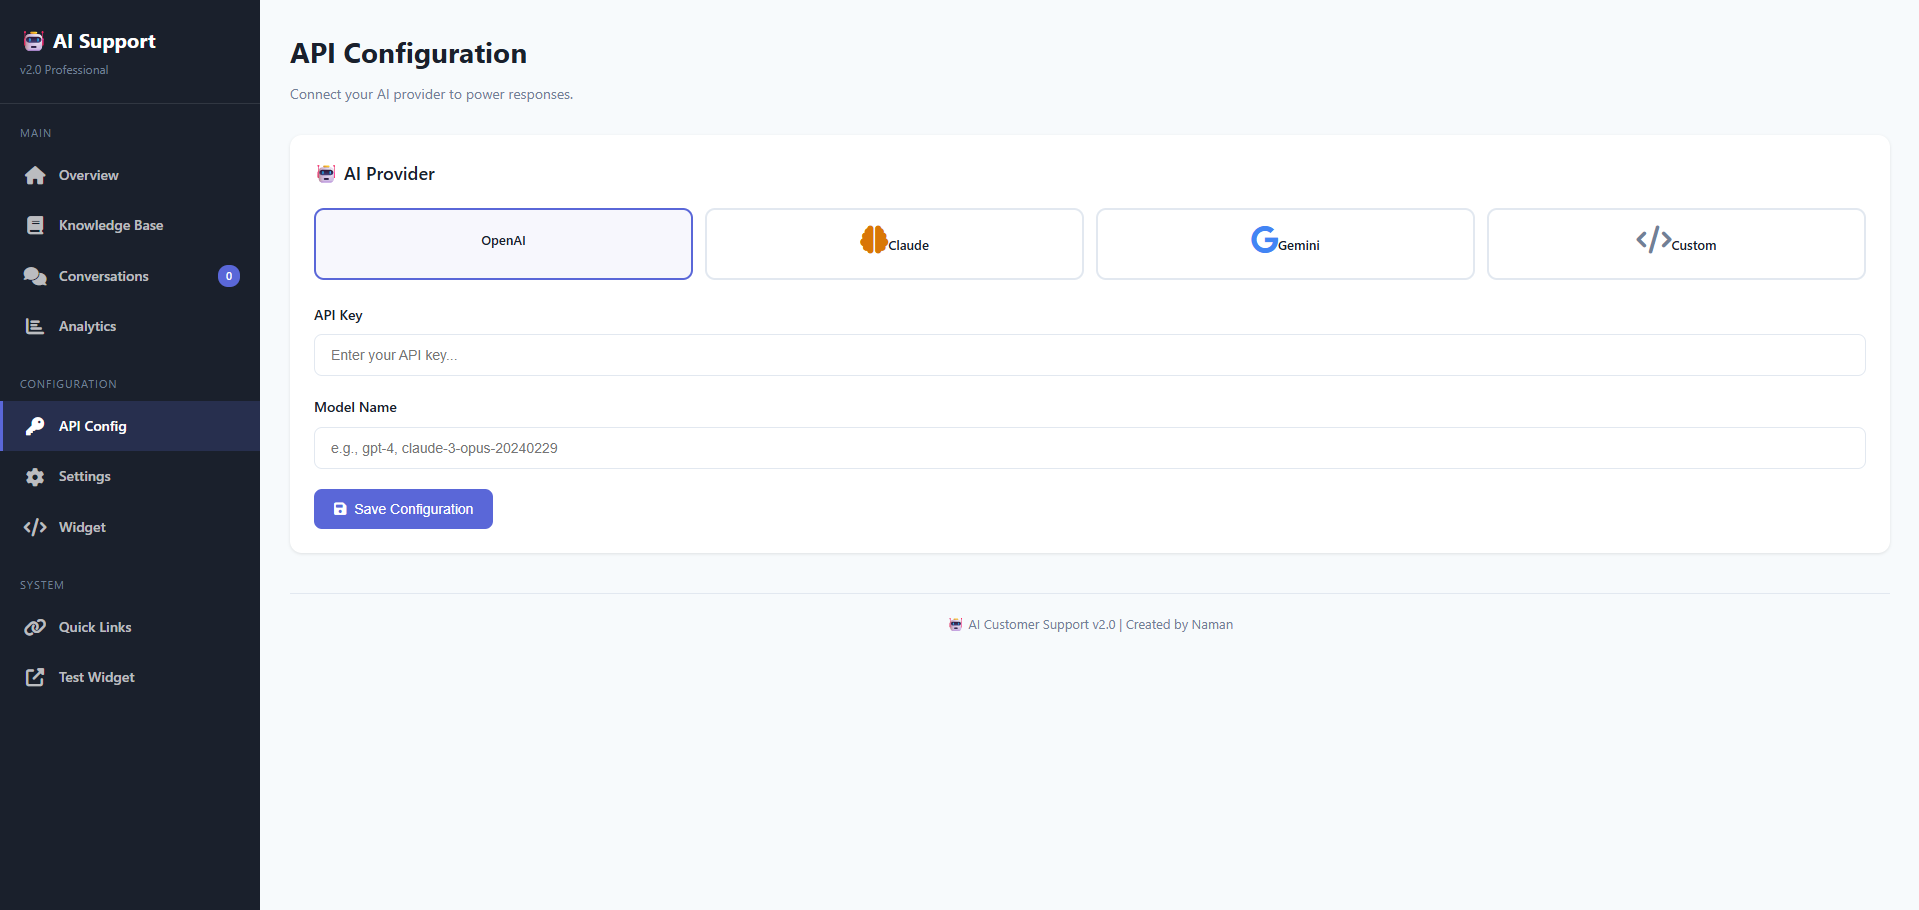This screenshot has width=1919, height=910.
Task: Click the robot icon beside AI Provider heading
Action: coord(326,174)
